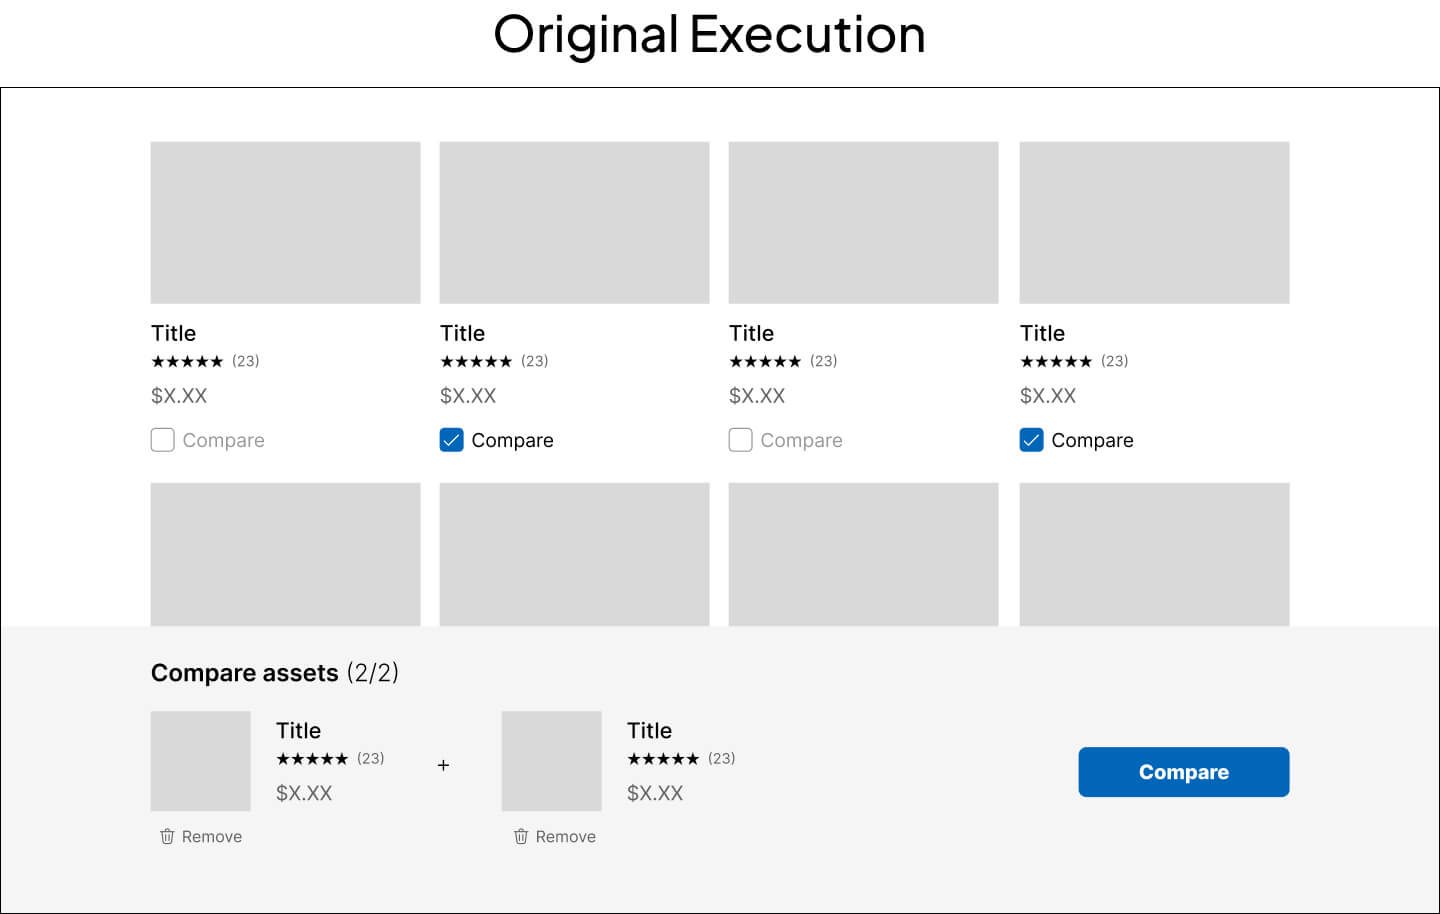Click trash icon for first compare asset
Image resolution: width=1440 pixels, height=914 pixels.
[x=167, y=836]
